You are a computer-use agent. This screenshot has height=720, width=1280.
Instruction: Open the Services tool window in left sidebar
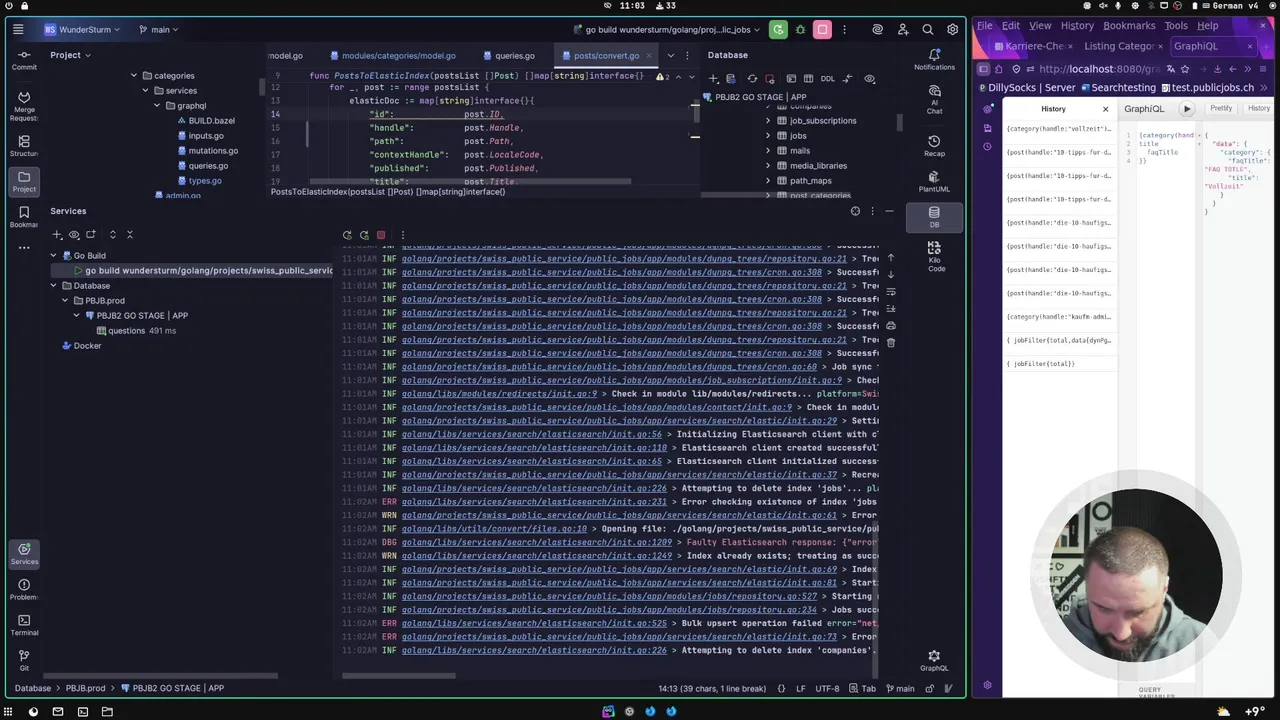24,553
